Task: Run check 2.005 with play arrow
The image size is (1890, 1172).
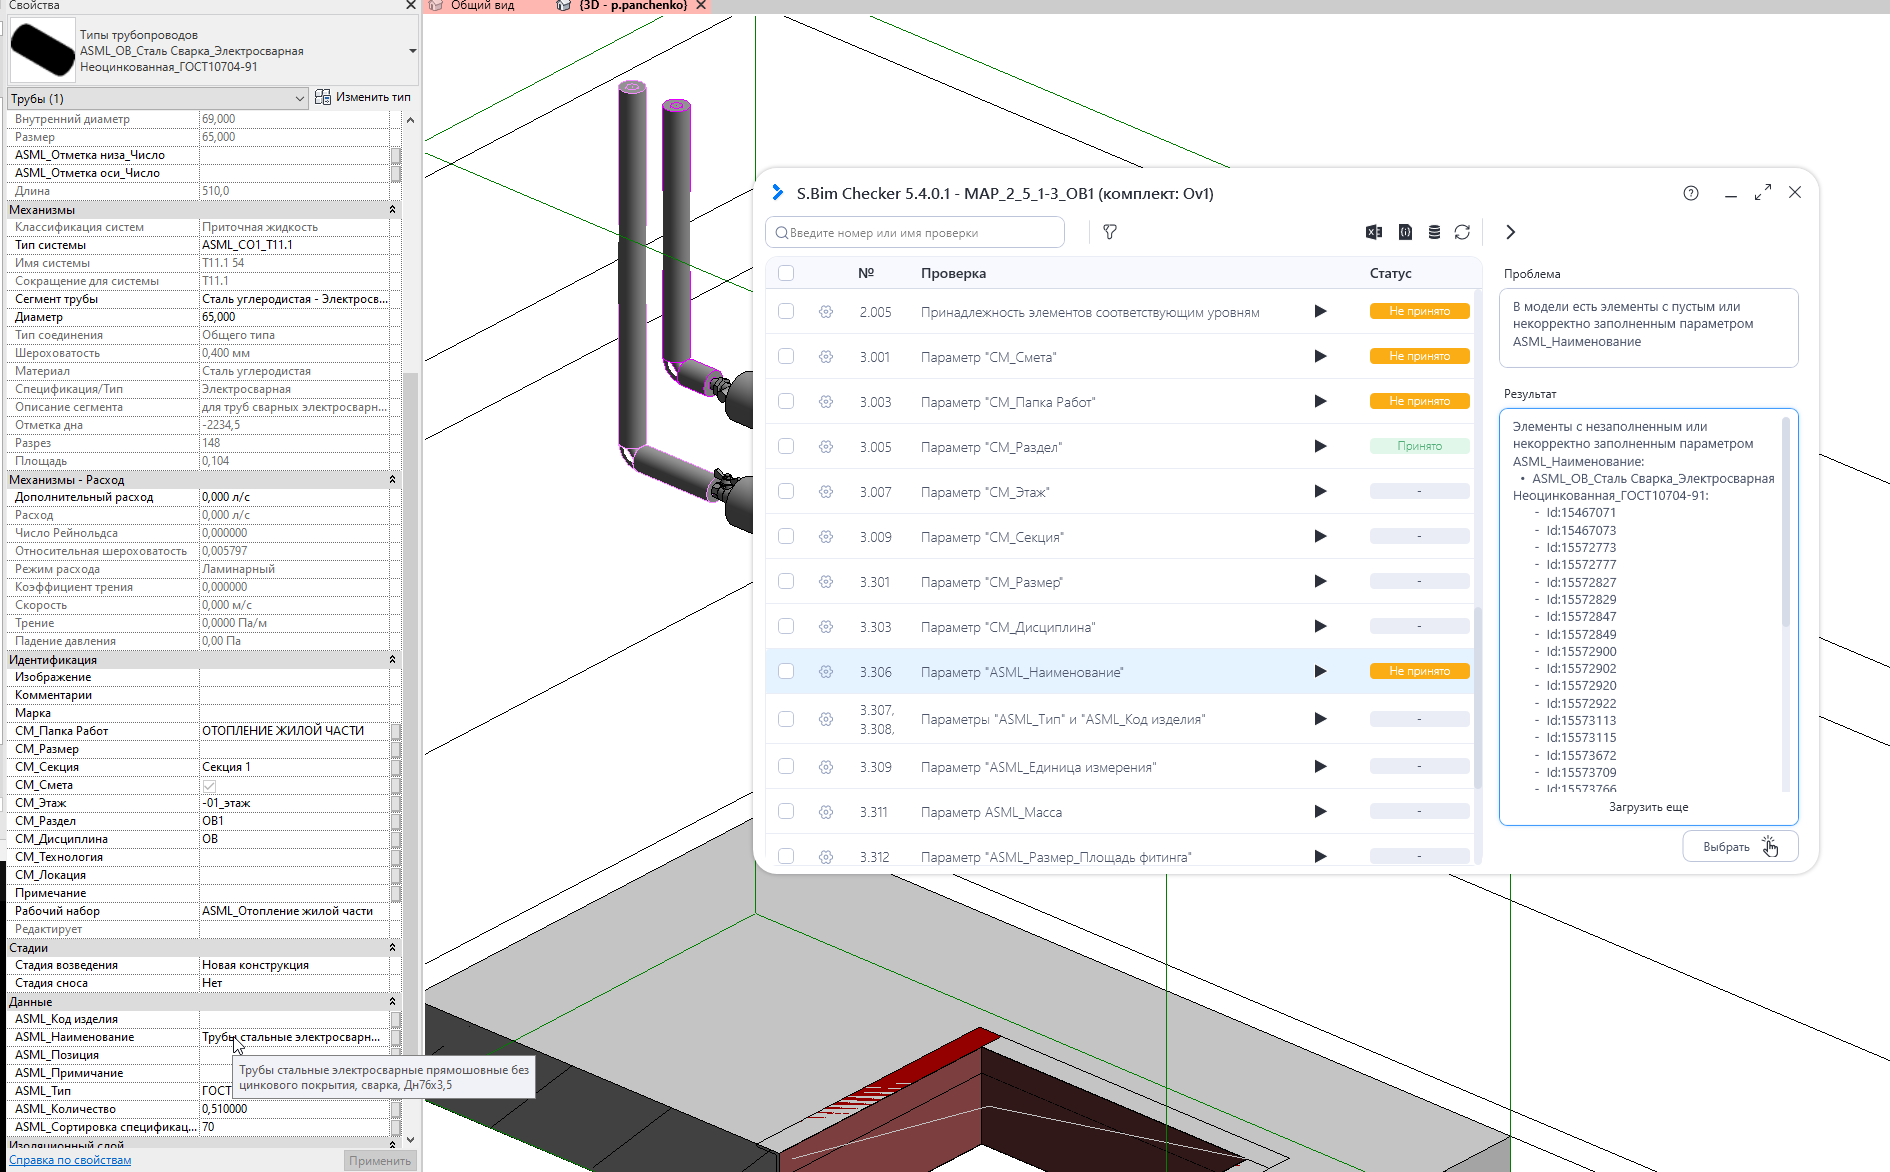Action: click(x=1320, y=311)
